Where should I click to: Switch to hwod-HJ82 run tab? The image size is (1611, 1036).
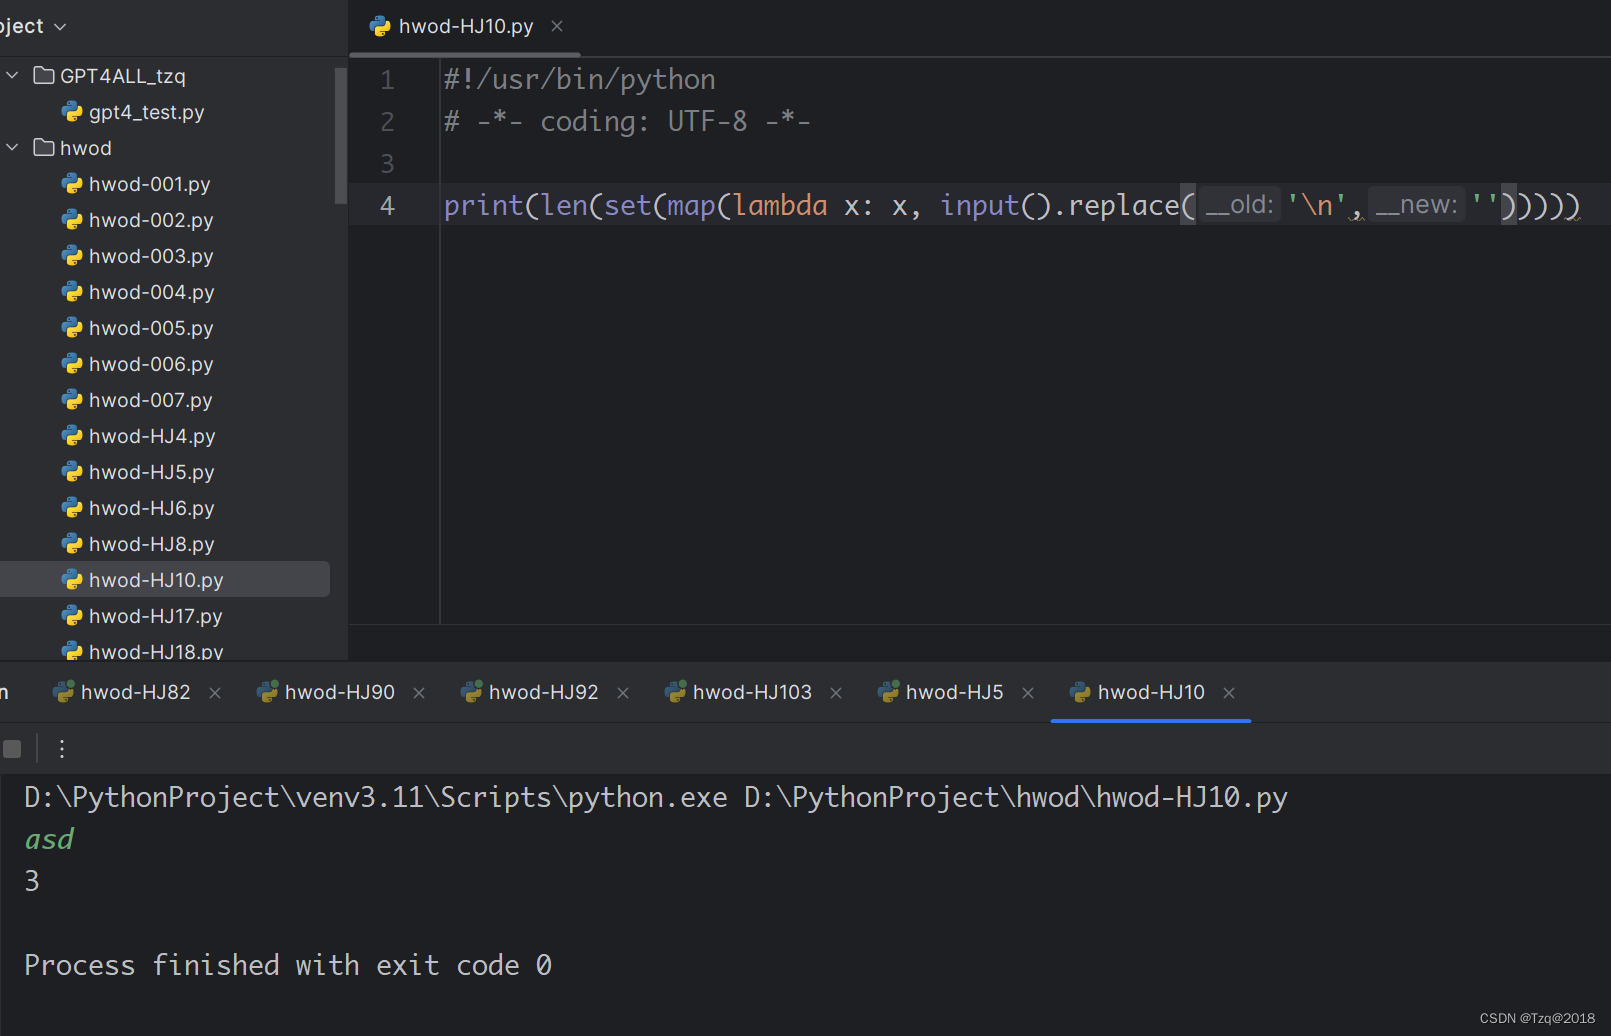[135, 692]
